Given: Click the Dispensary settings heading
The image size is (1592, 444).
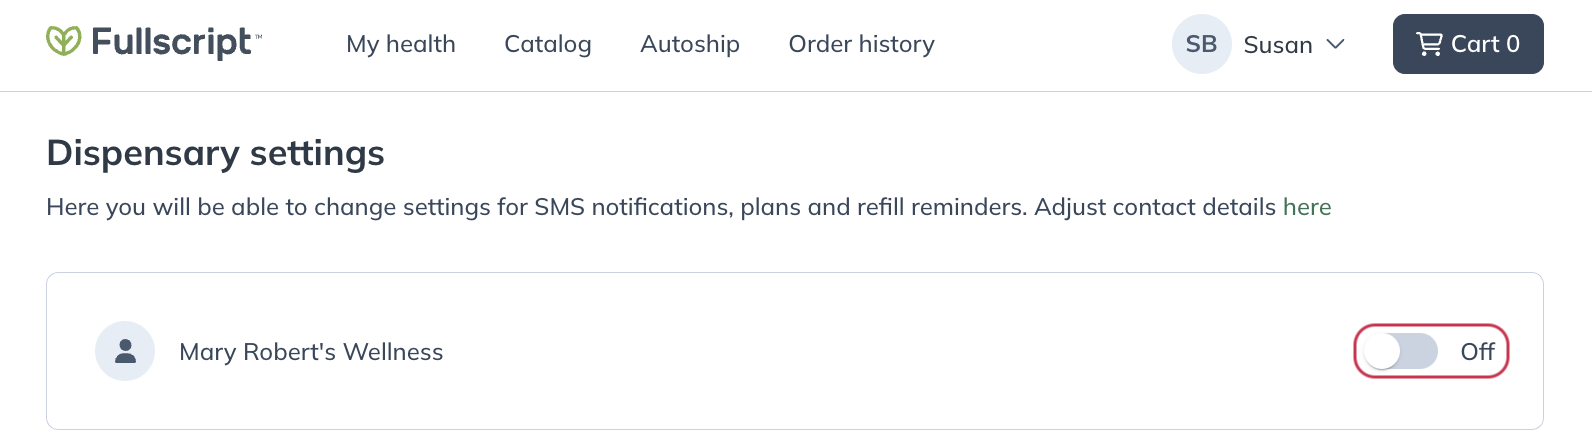Looking at the screenshot, I should point(215,153).
